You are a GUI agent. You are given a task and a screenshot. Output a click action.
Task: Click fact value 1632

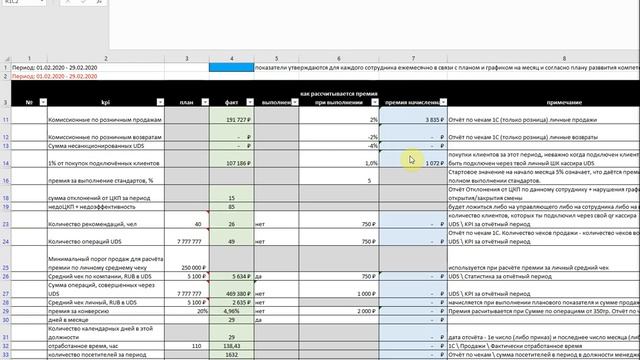pos(231,355)
